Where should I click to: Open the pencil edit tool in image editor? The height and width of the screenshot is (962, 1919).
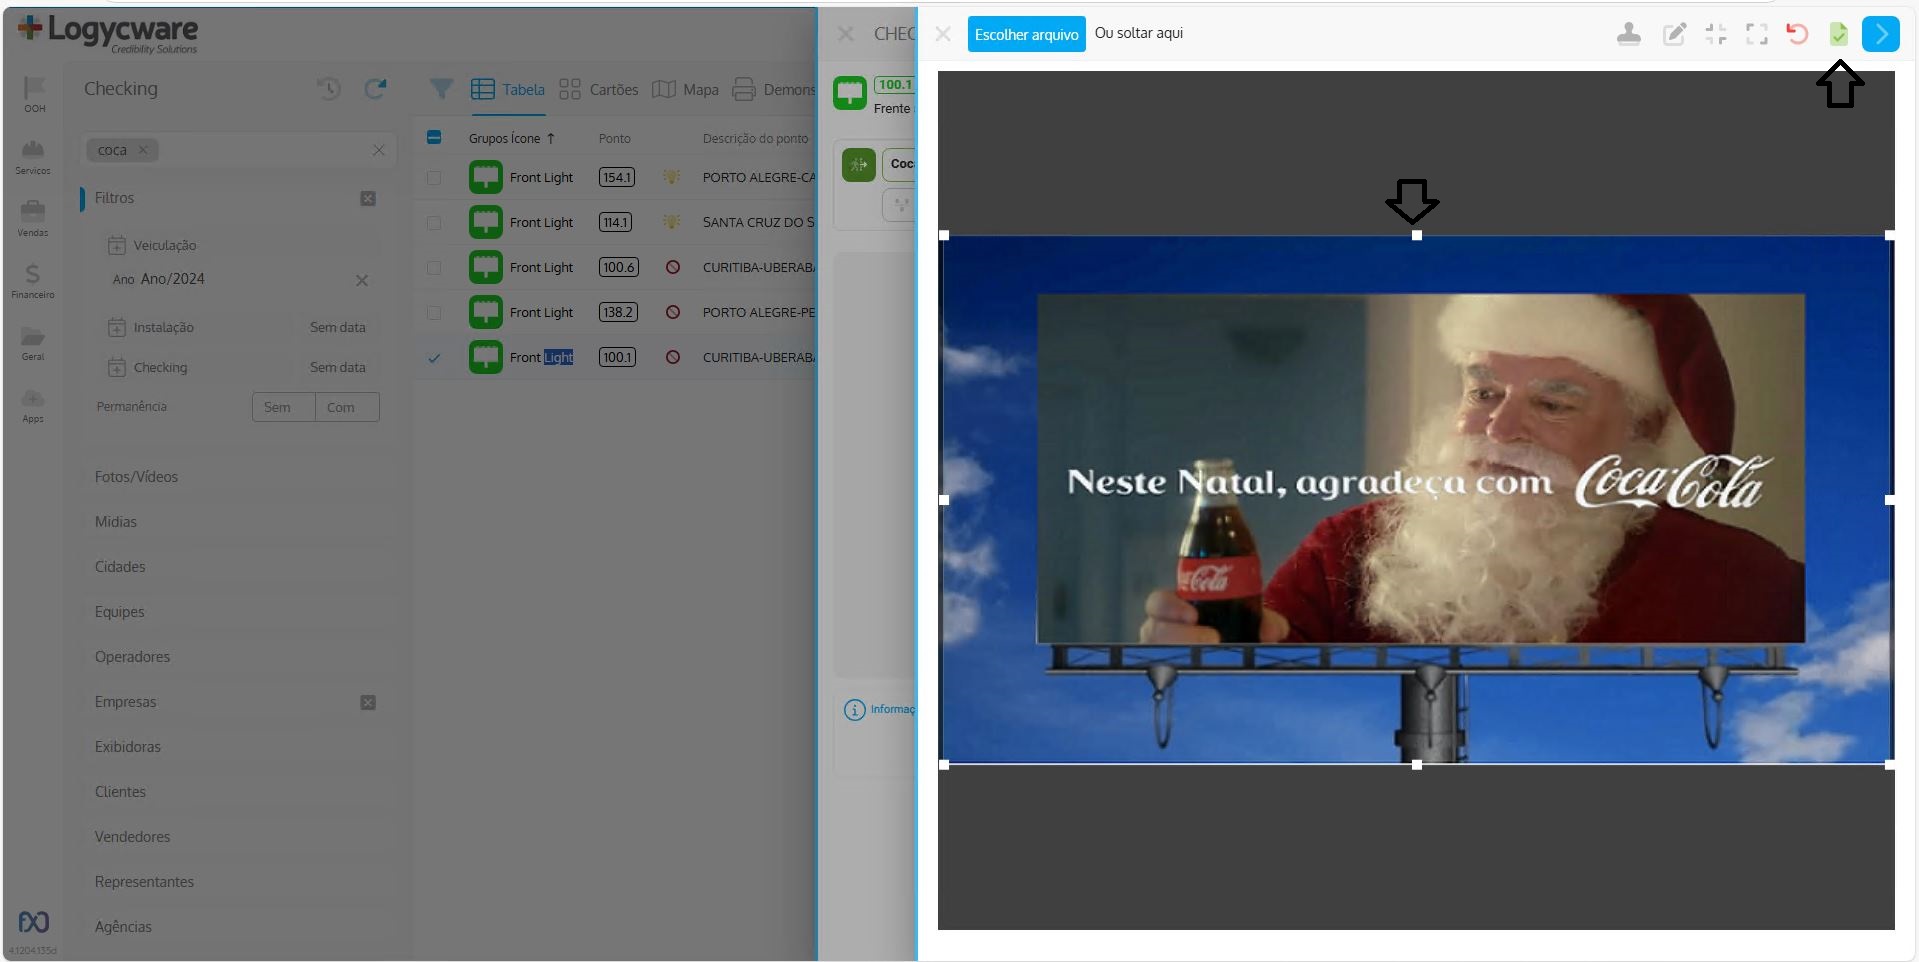[x=1674, y=34]
